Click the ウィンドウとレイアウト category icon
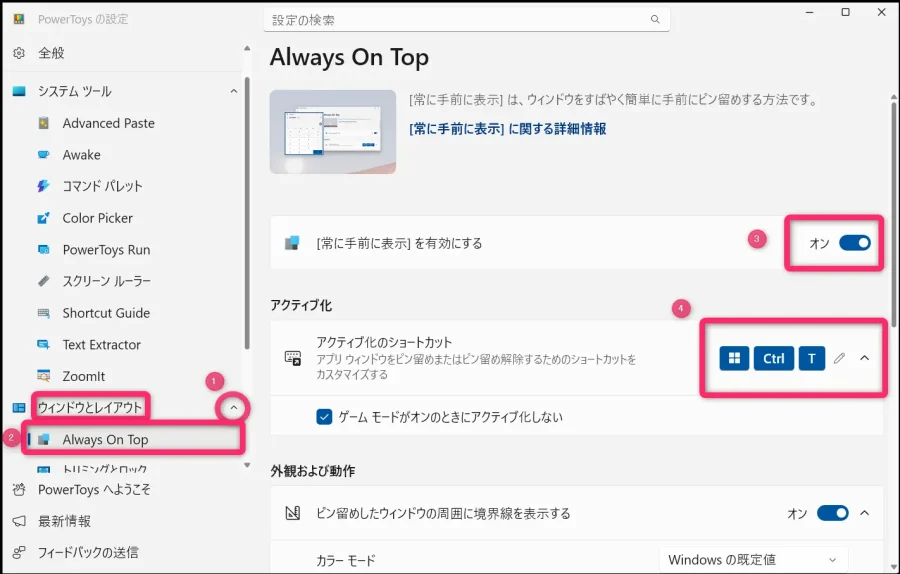Viewport: 900px width, 574px height. click(x=19, y=408)
